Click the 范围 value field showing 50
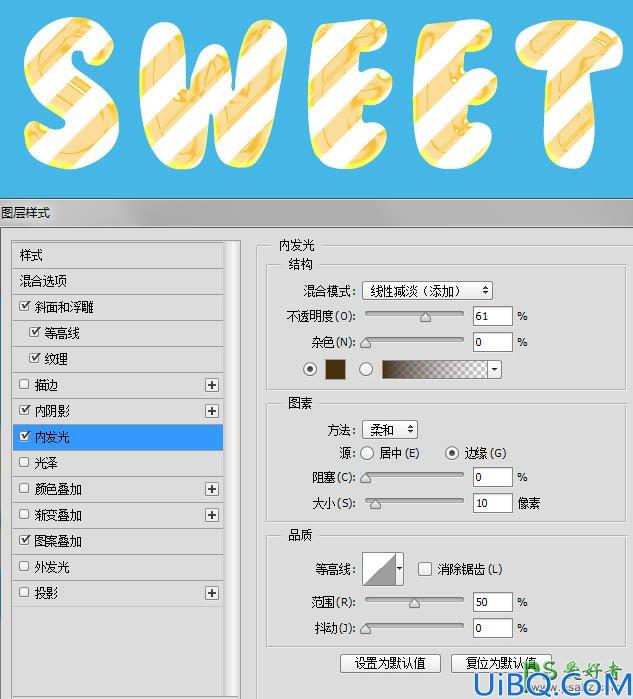This screenshot has width=633, height=699. [493, 602]
